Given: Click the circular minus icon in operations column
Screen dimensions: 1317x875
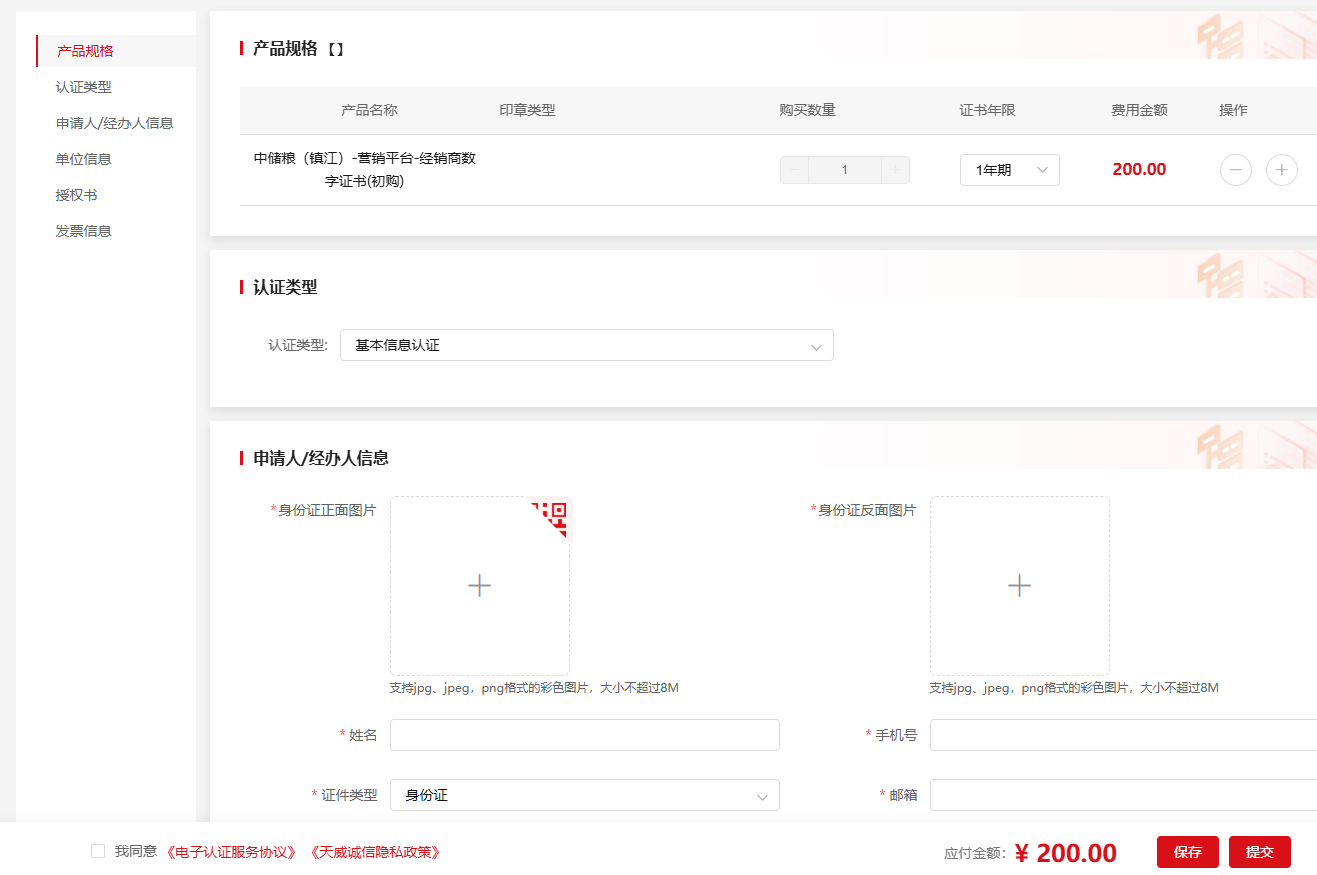Looking at the screenshot, I should coord(1235,170).
